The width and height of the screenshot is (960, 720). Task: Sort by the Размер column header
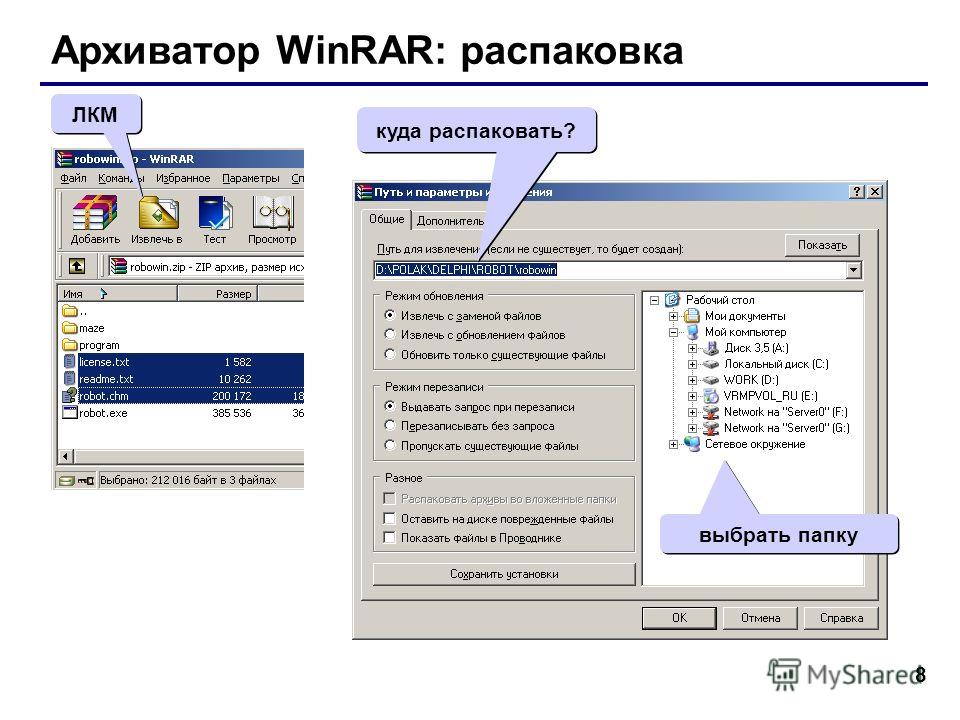coord(217,294)
